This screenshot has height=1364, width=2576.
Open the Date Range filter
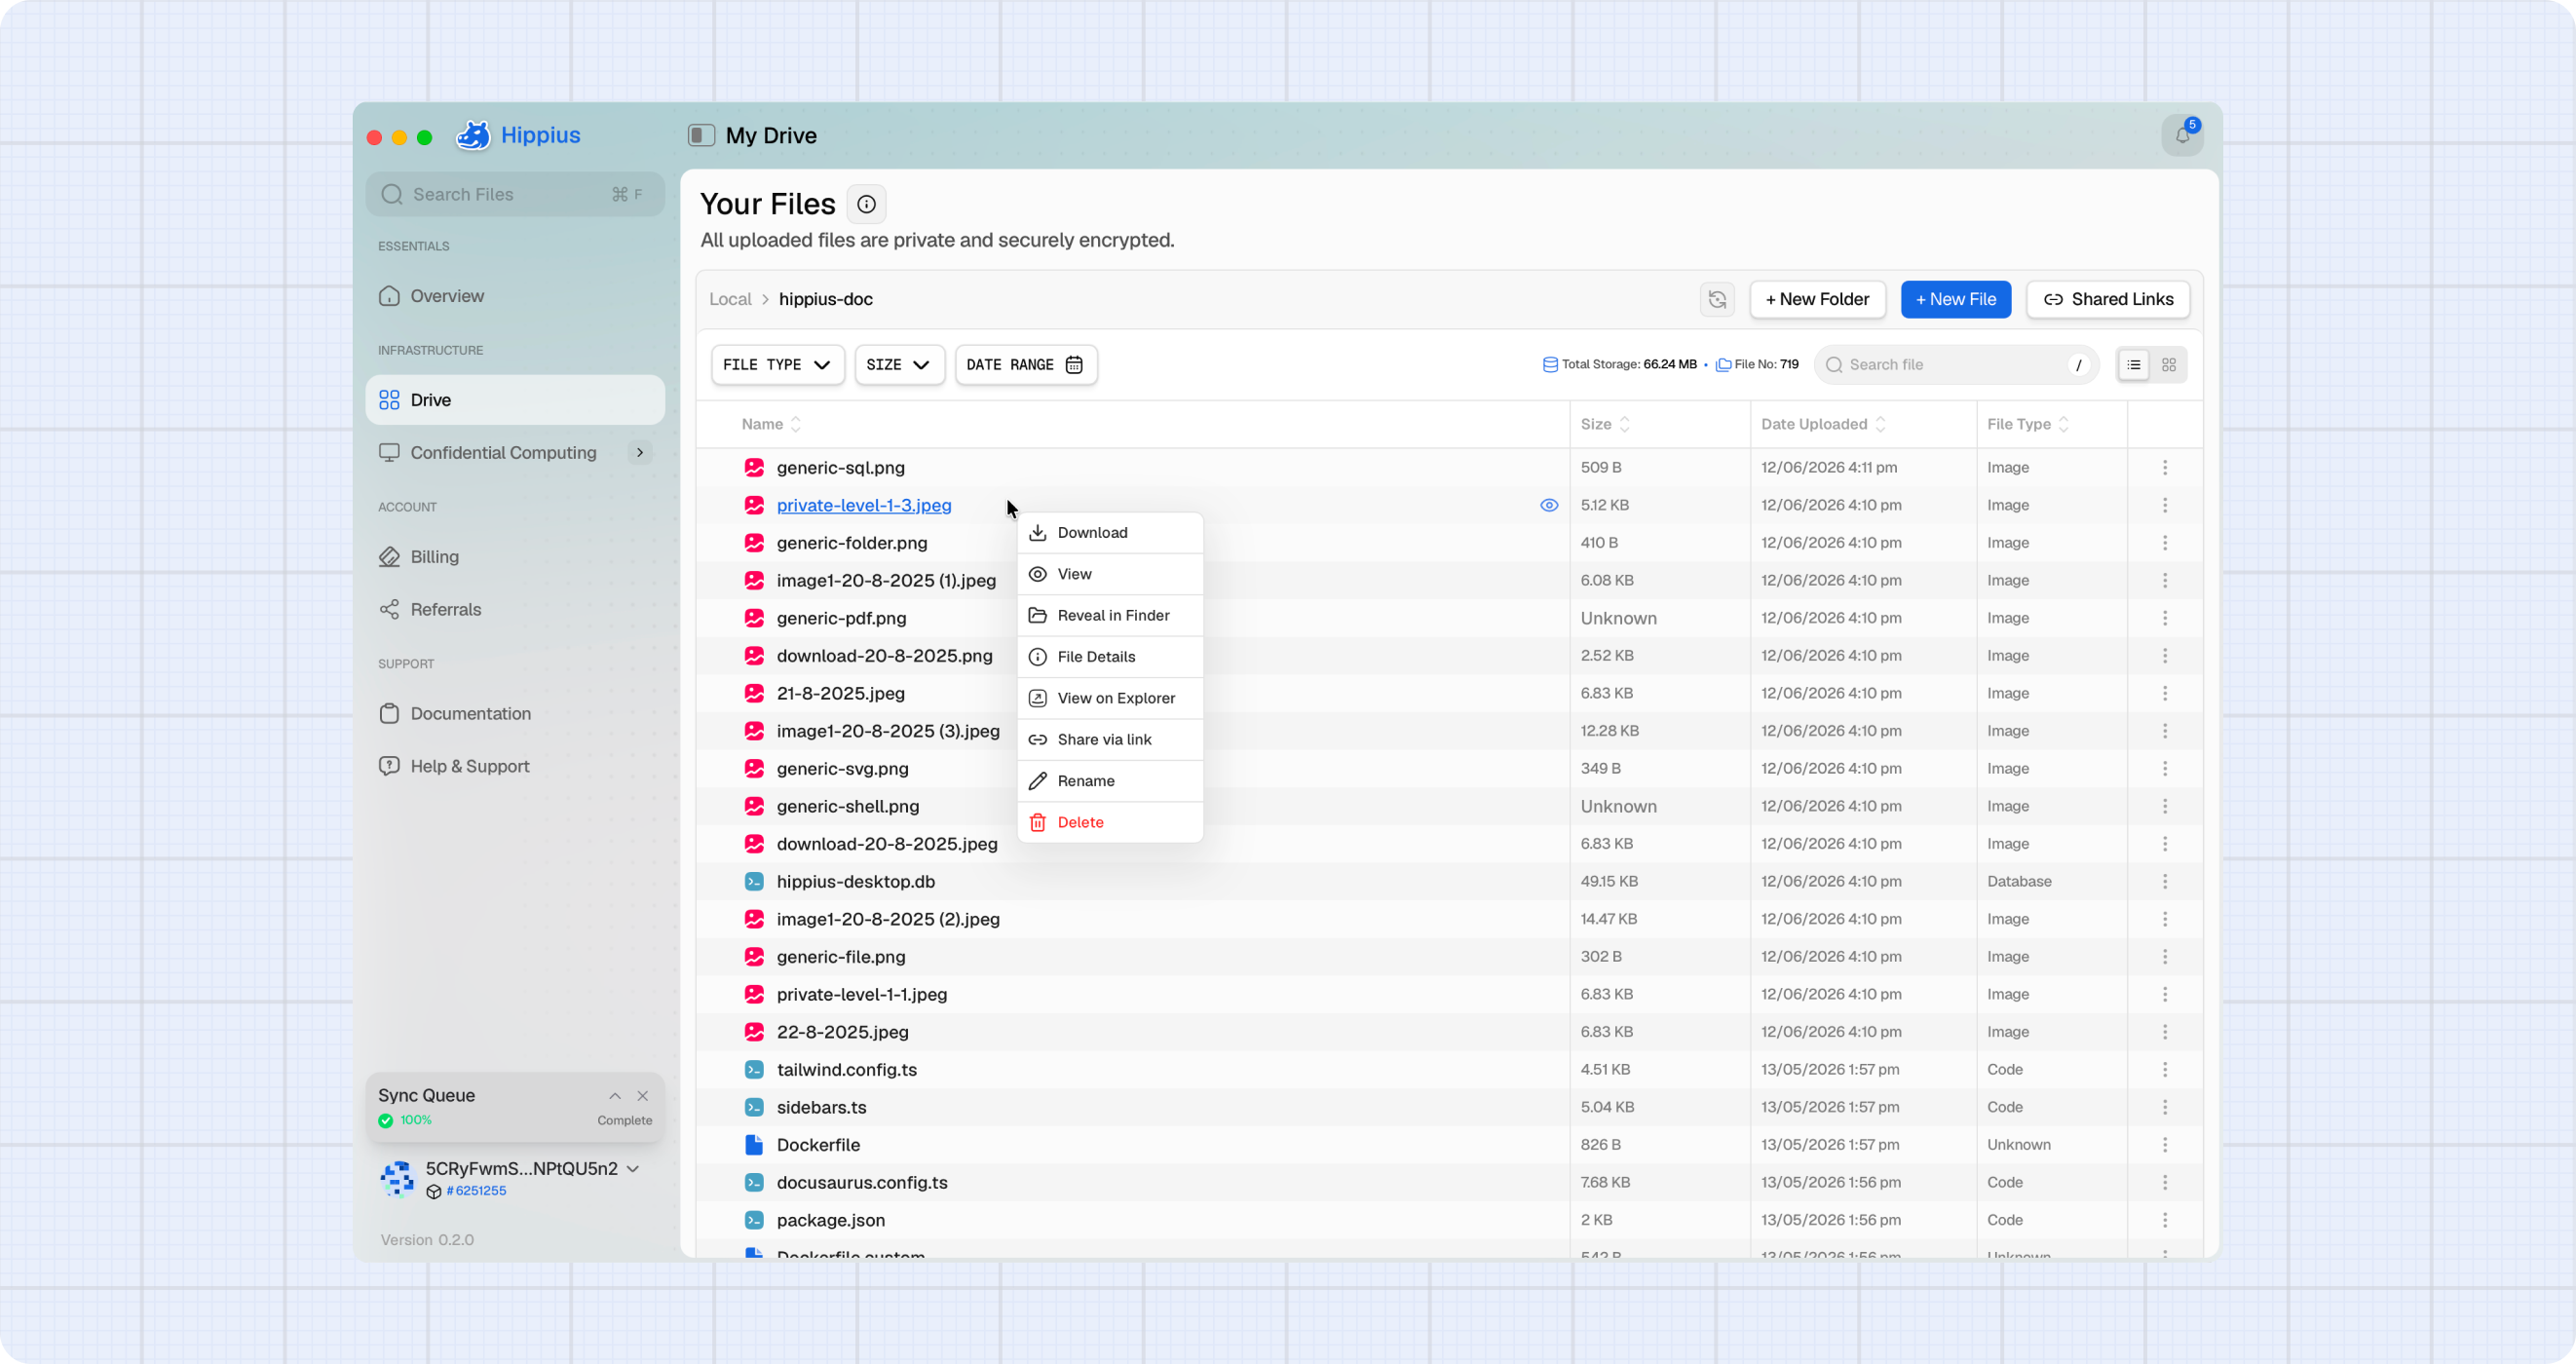pos(1026,364)
